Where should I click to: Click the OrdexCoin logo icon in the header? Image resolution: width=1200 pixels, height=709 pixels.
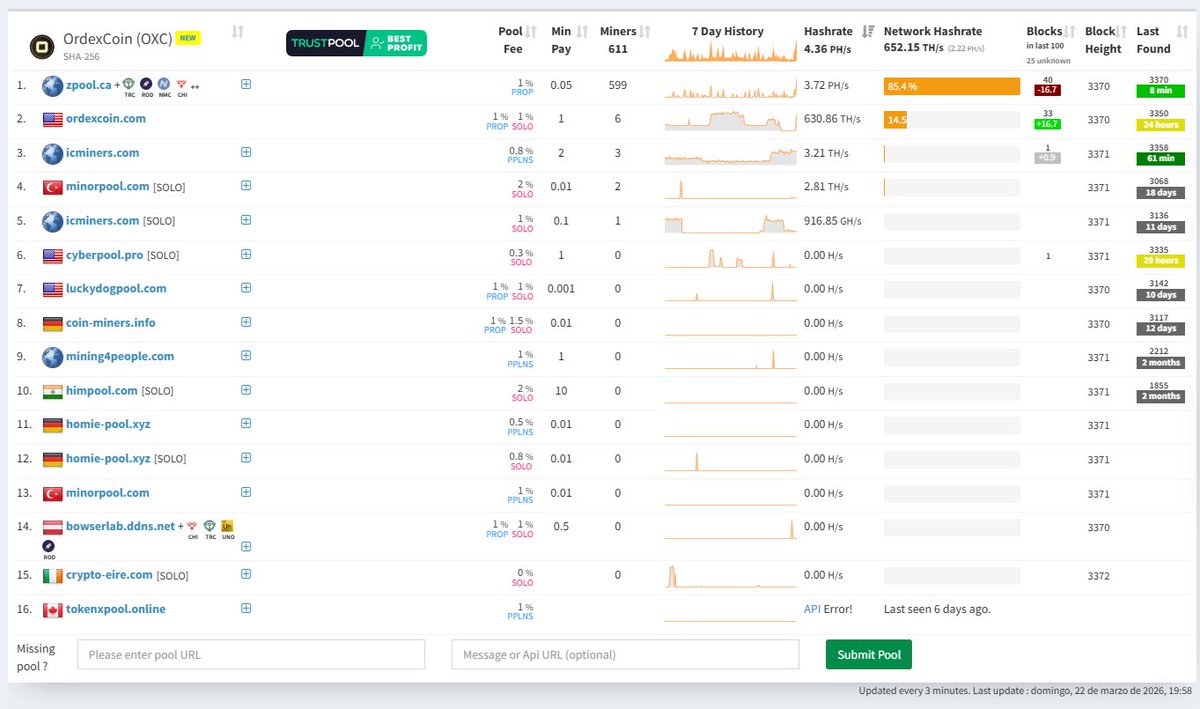coord(41,44)
